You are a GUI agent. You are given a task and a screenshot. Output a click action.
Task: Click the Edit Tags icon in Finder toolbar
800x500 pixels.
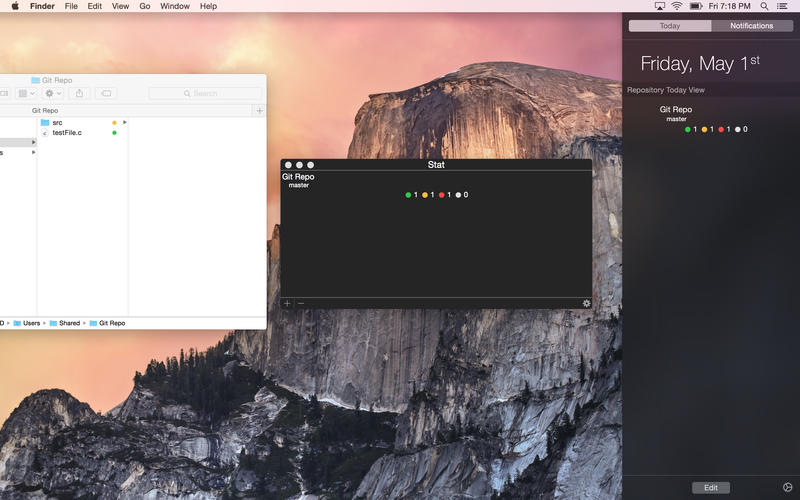point(106,93)
